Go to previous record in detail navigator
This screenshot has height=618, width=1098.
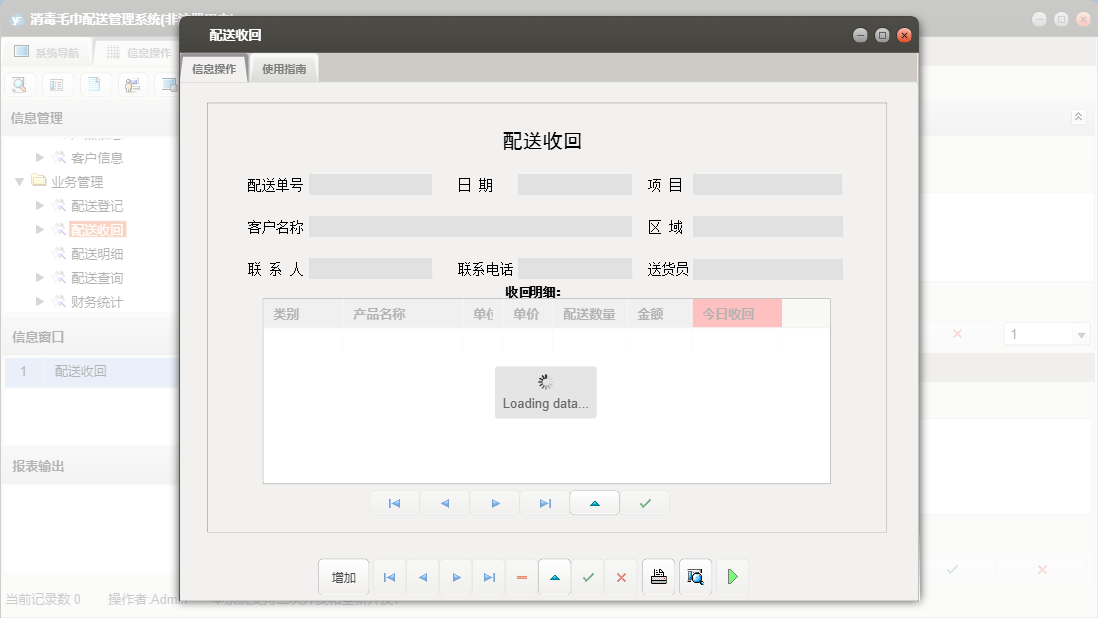(x=444, y=502)
